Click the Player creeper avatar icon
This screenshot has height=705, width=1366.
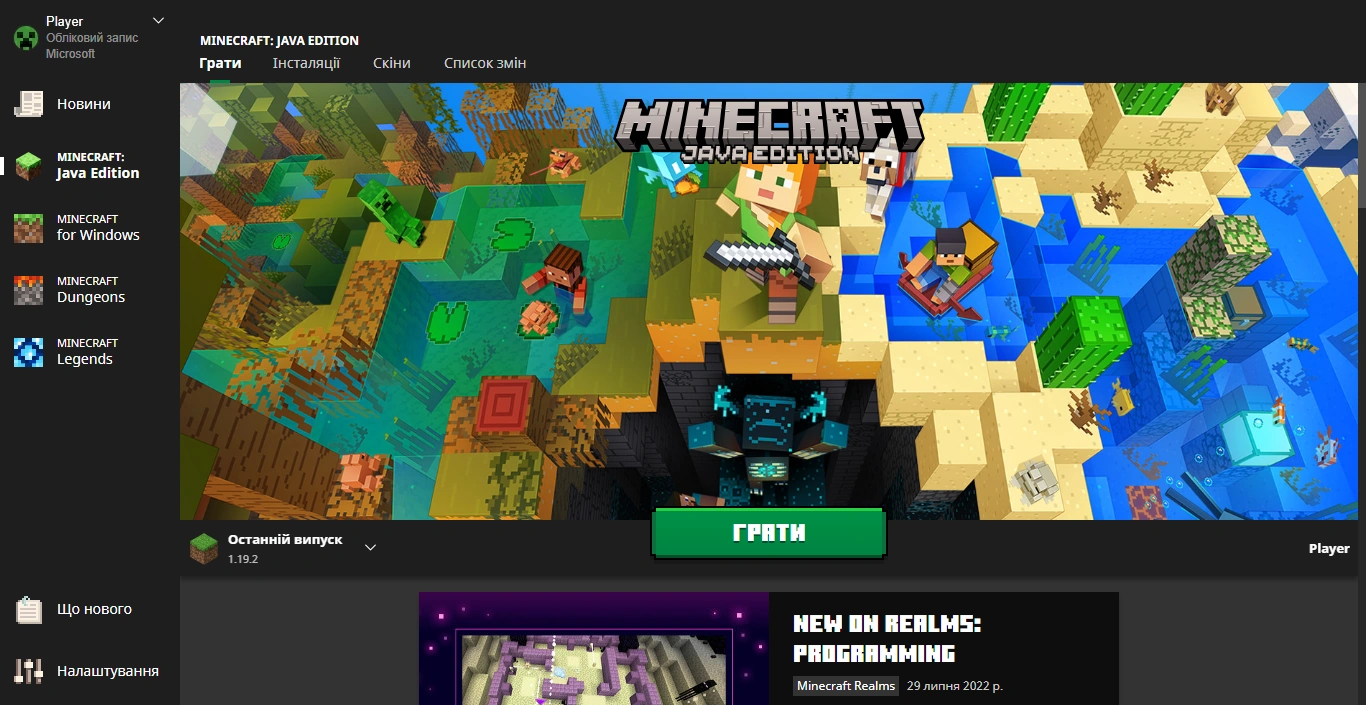[25, 38]
